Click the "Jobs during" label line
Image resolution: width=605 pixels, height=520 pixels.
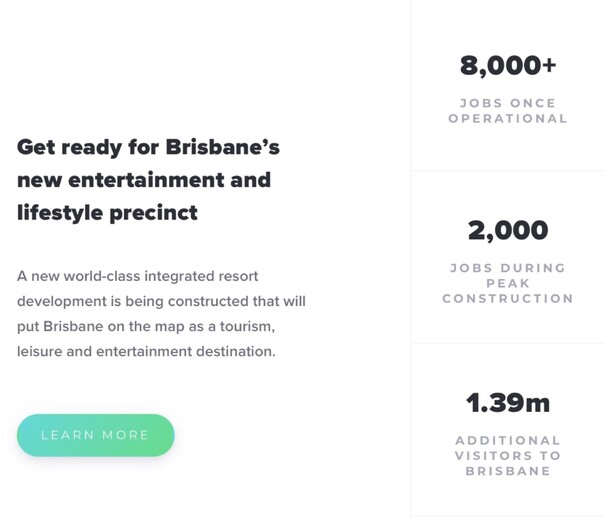[508, 268]
